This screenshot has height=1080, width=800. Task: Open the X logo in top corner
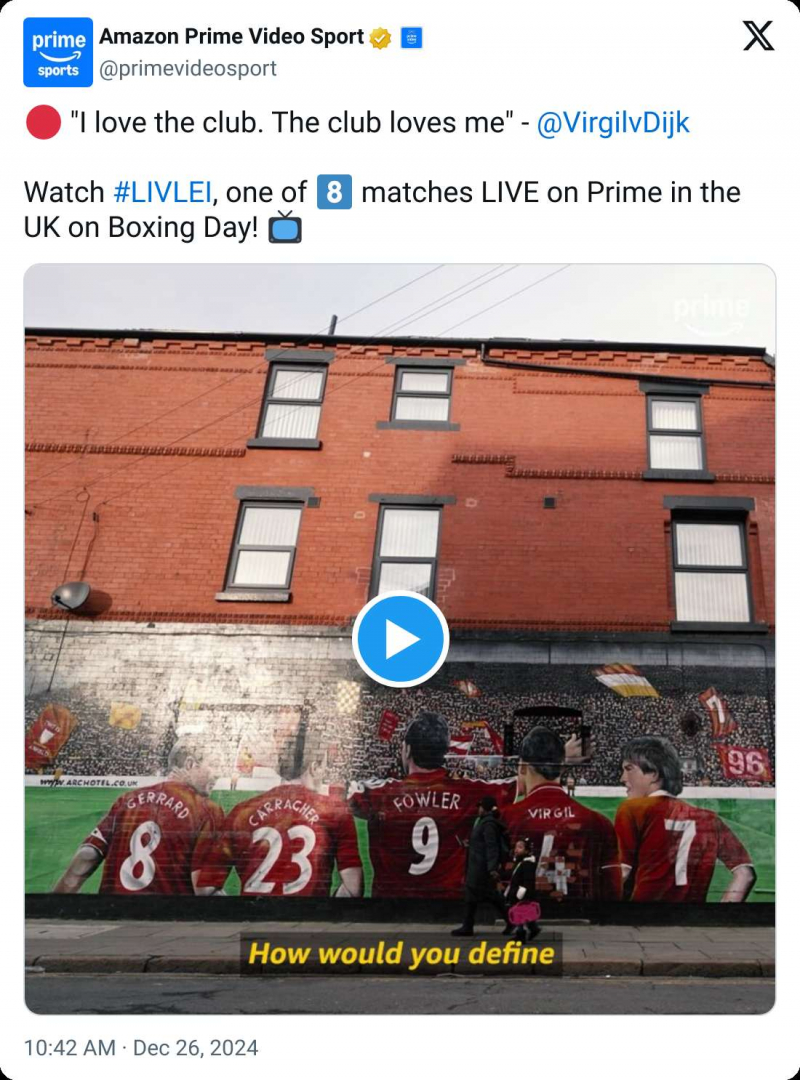(758, 35)
